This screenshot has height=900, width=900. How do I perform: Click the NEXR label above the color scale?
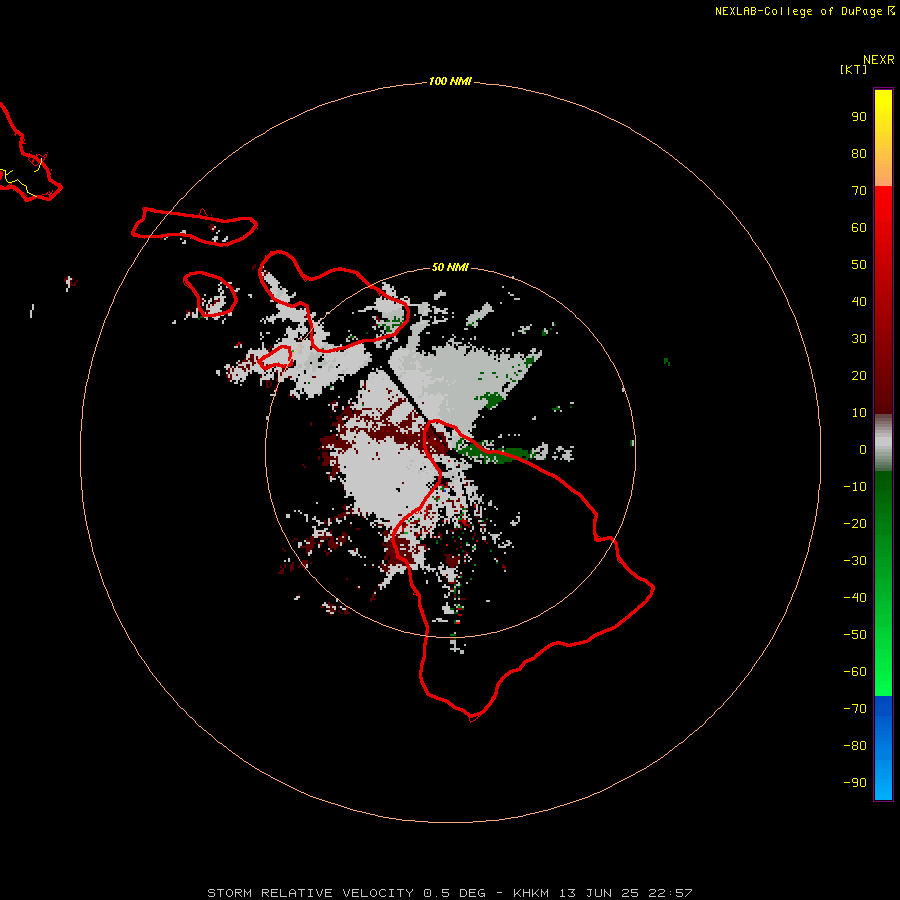tap(879, 60)
